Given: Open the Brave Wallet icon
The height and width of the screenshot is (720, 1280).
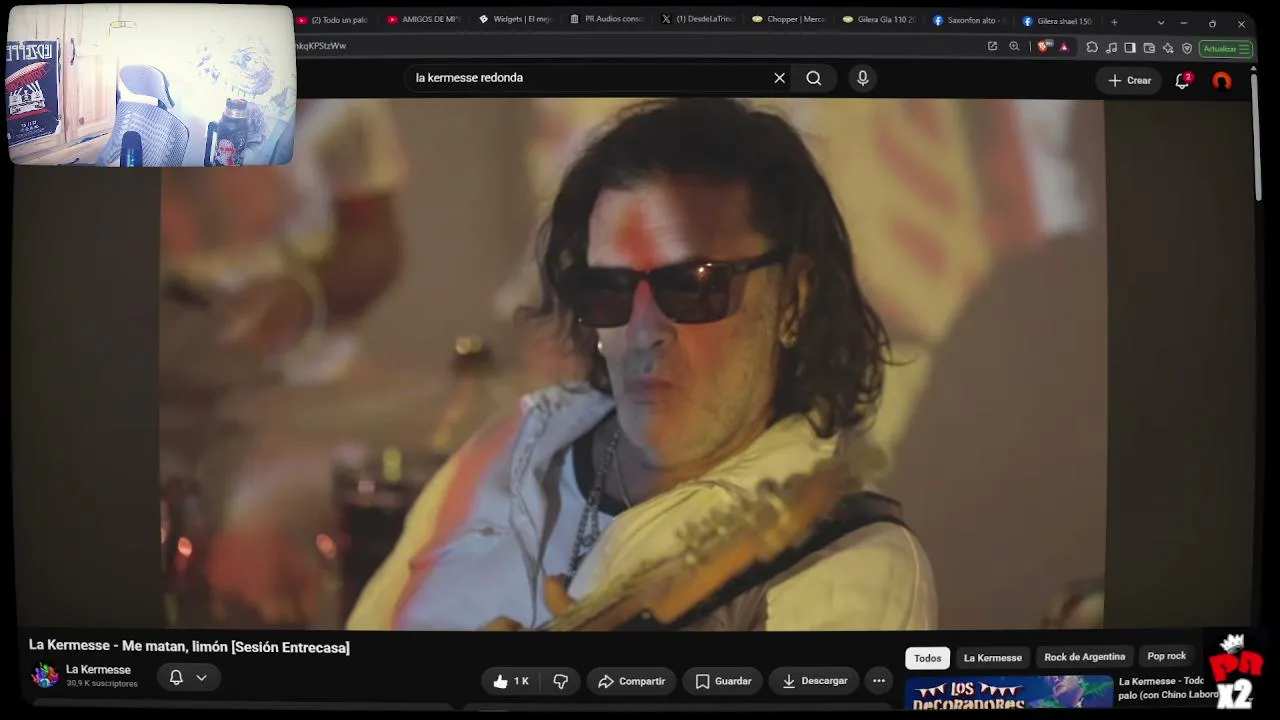Looking at the screenshot, I should click(x=1149, y=47).
